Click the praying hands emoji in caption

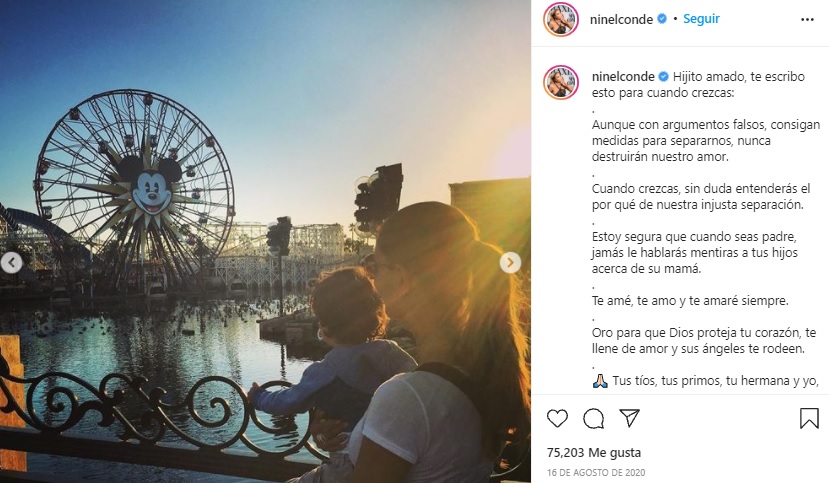[600, 381]
